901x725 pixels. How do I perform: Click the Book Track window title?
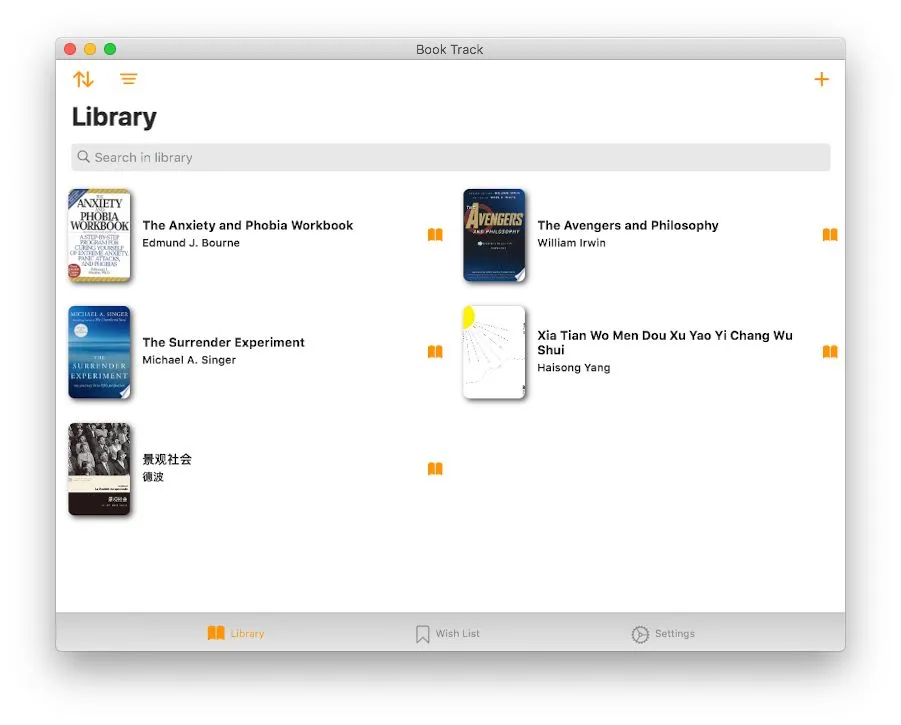point(449,49)
